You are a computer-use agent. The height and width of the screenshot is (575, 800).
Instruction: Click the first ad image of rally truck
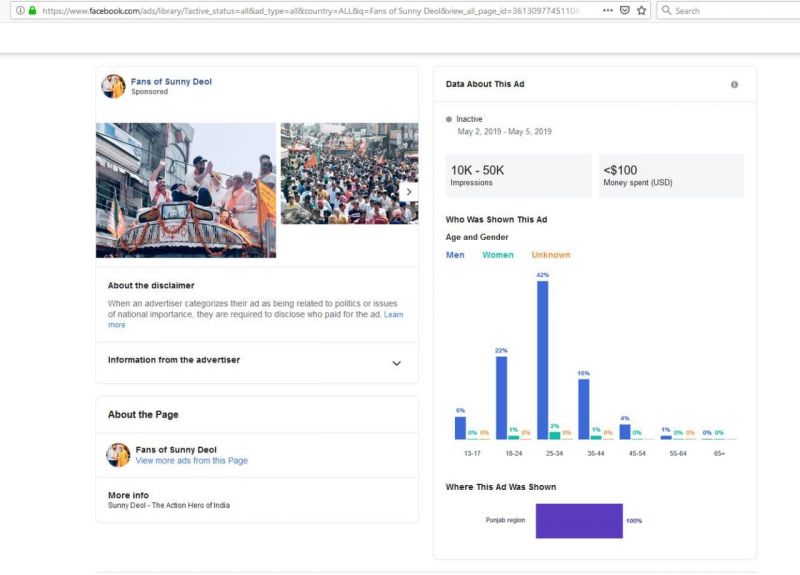186,190
